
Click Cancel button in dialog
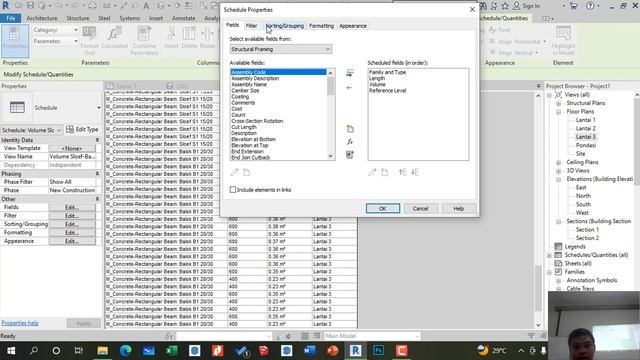pyautogui.click(x=420, y=209)
